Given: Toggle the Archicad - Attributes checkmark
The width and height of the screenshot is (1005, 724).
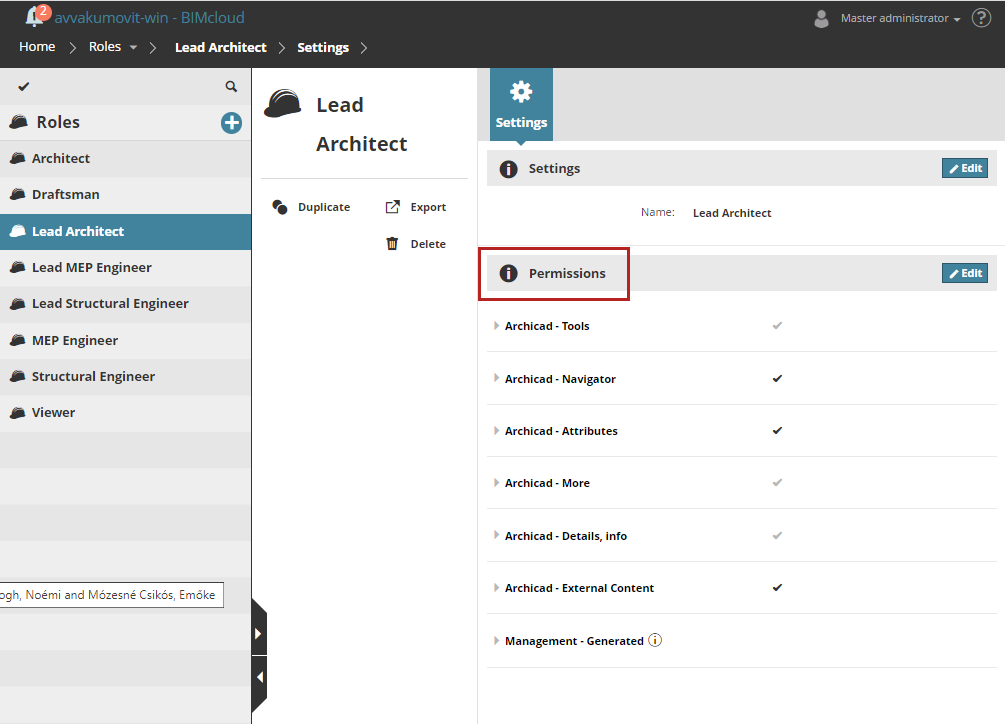Looking at the screenshot, I should [777, 431].
